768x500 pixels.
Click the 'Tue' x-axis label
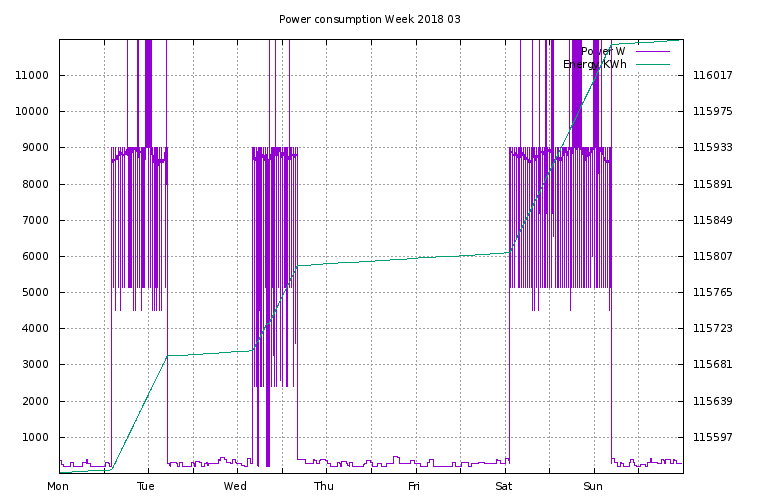(x=146, y=486)
